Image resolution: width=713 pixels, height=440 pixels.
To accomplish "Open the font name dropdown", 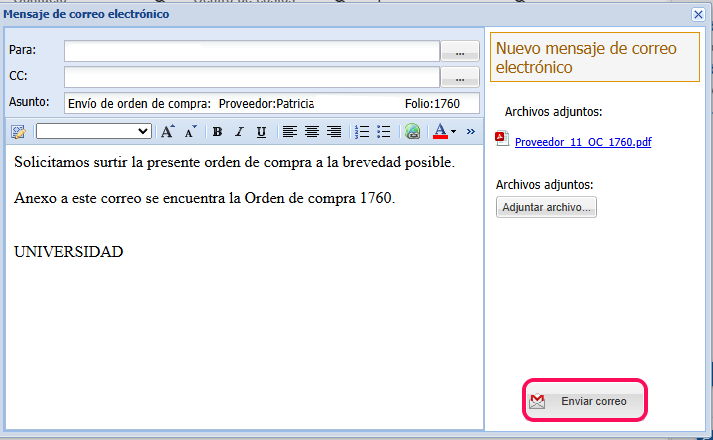I will 94,131.
